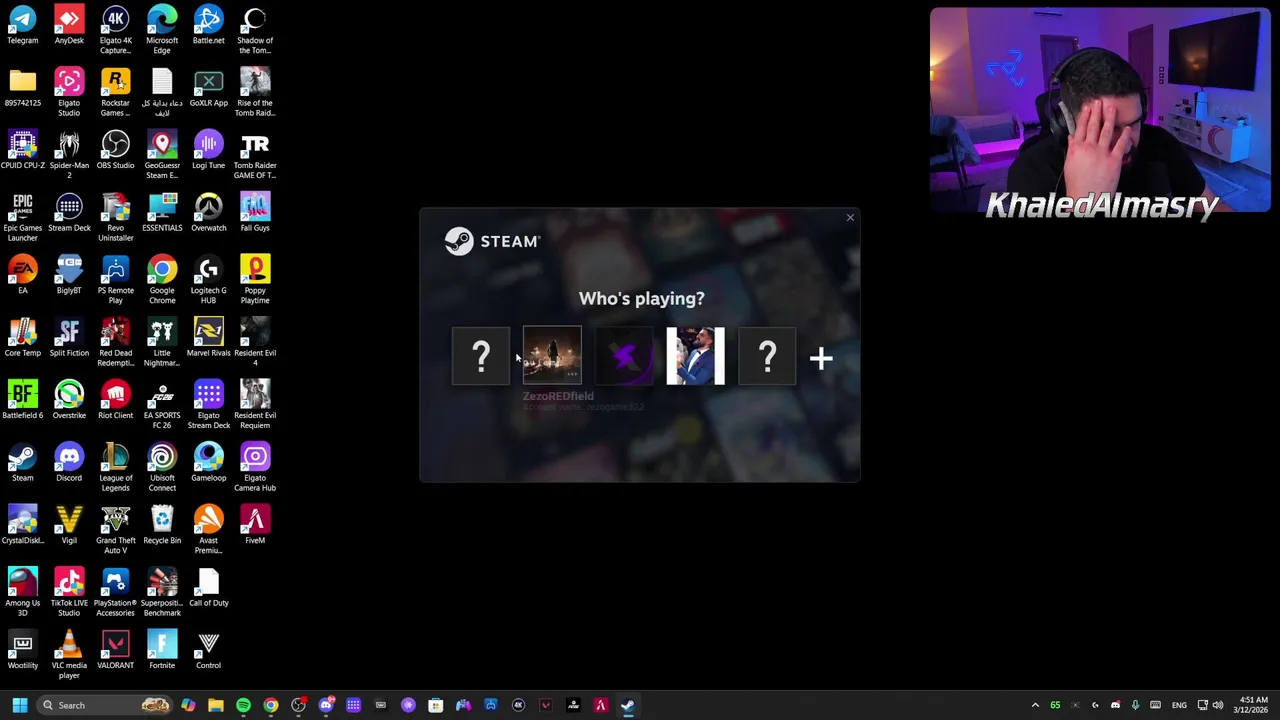The width and height of the screenshot is (1280, 720).
Task: Switch the ENG input language indicator
Action: (1179, 705)
